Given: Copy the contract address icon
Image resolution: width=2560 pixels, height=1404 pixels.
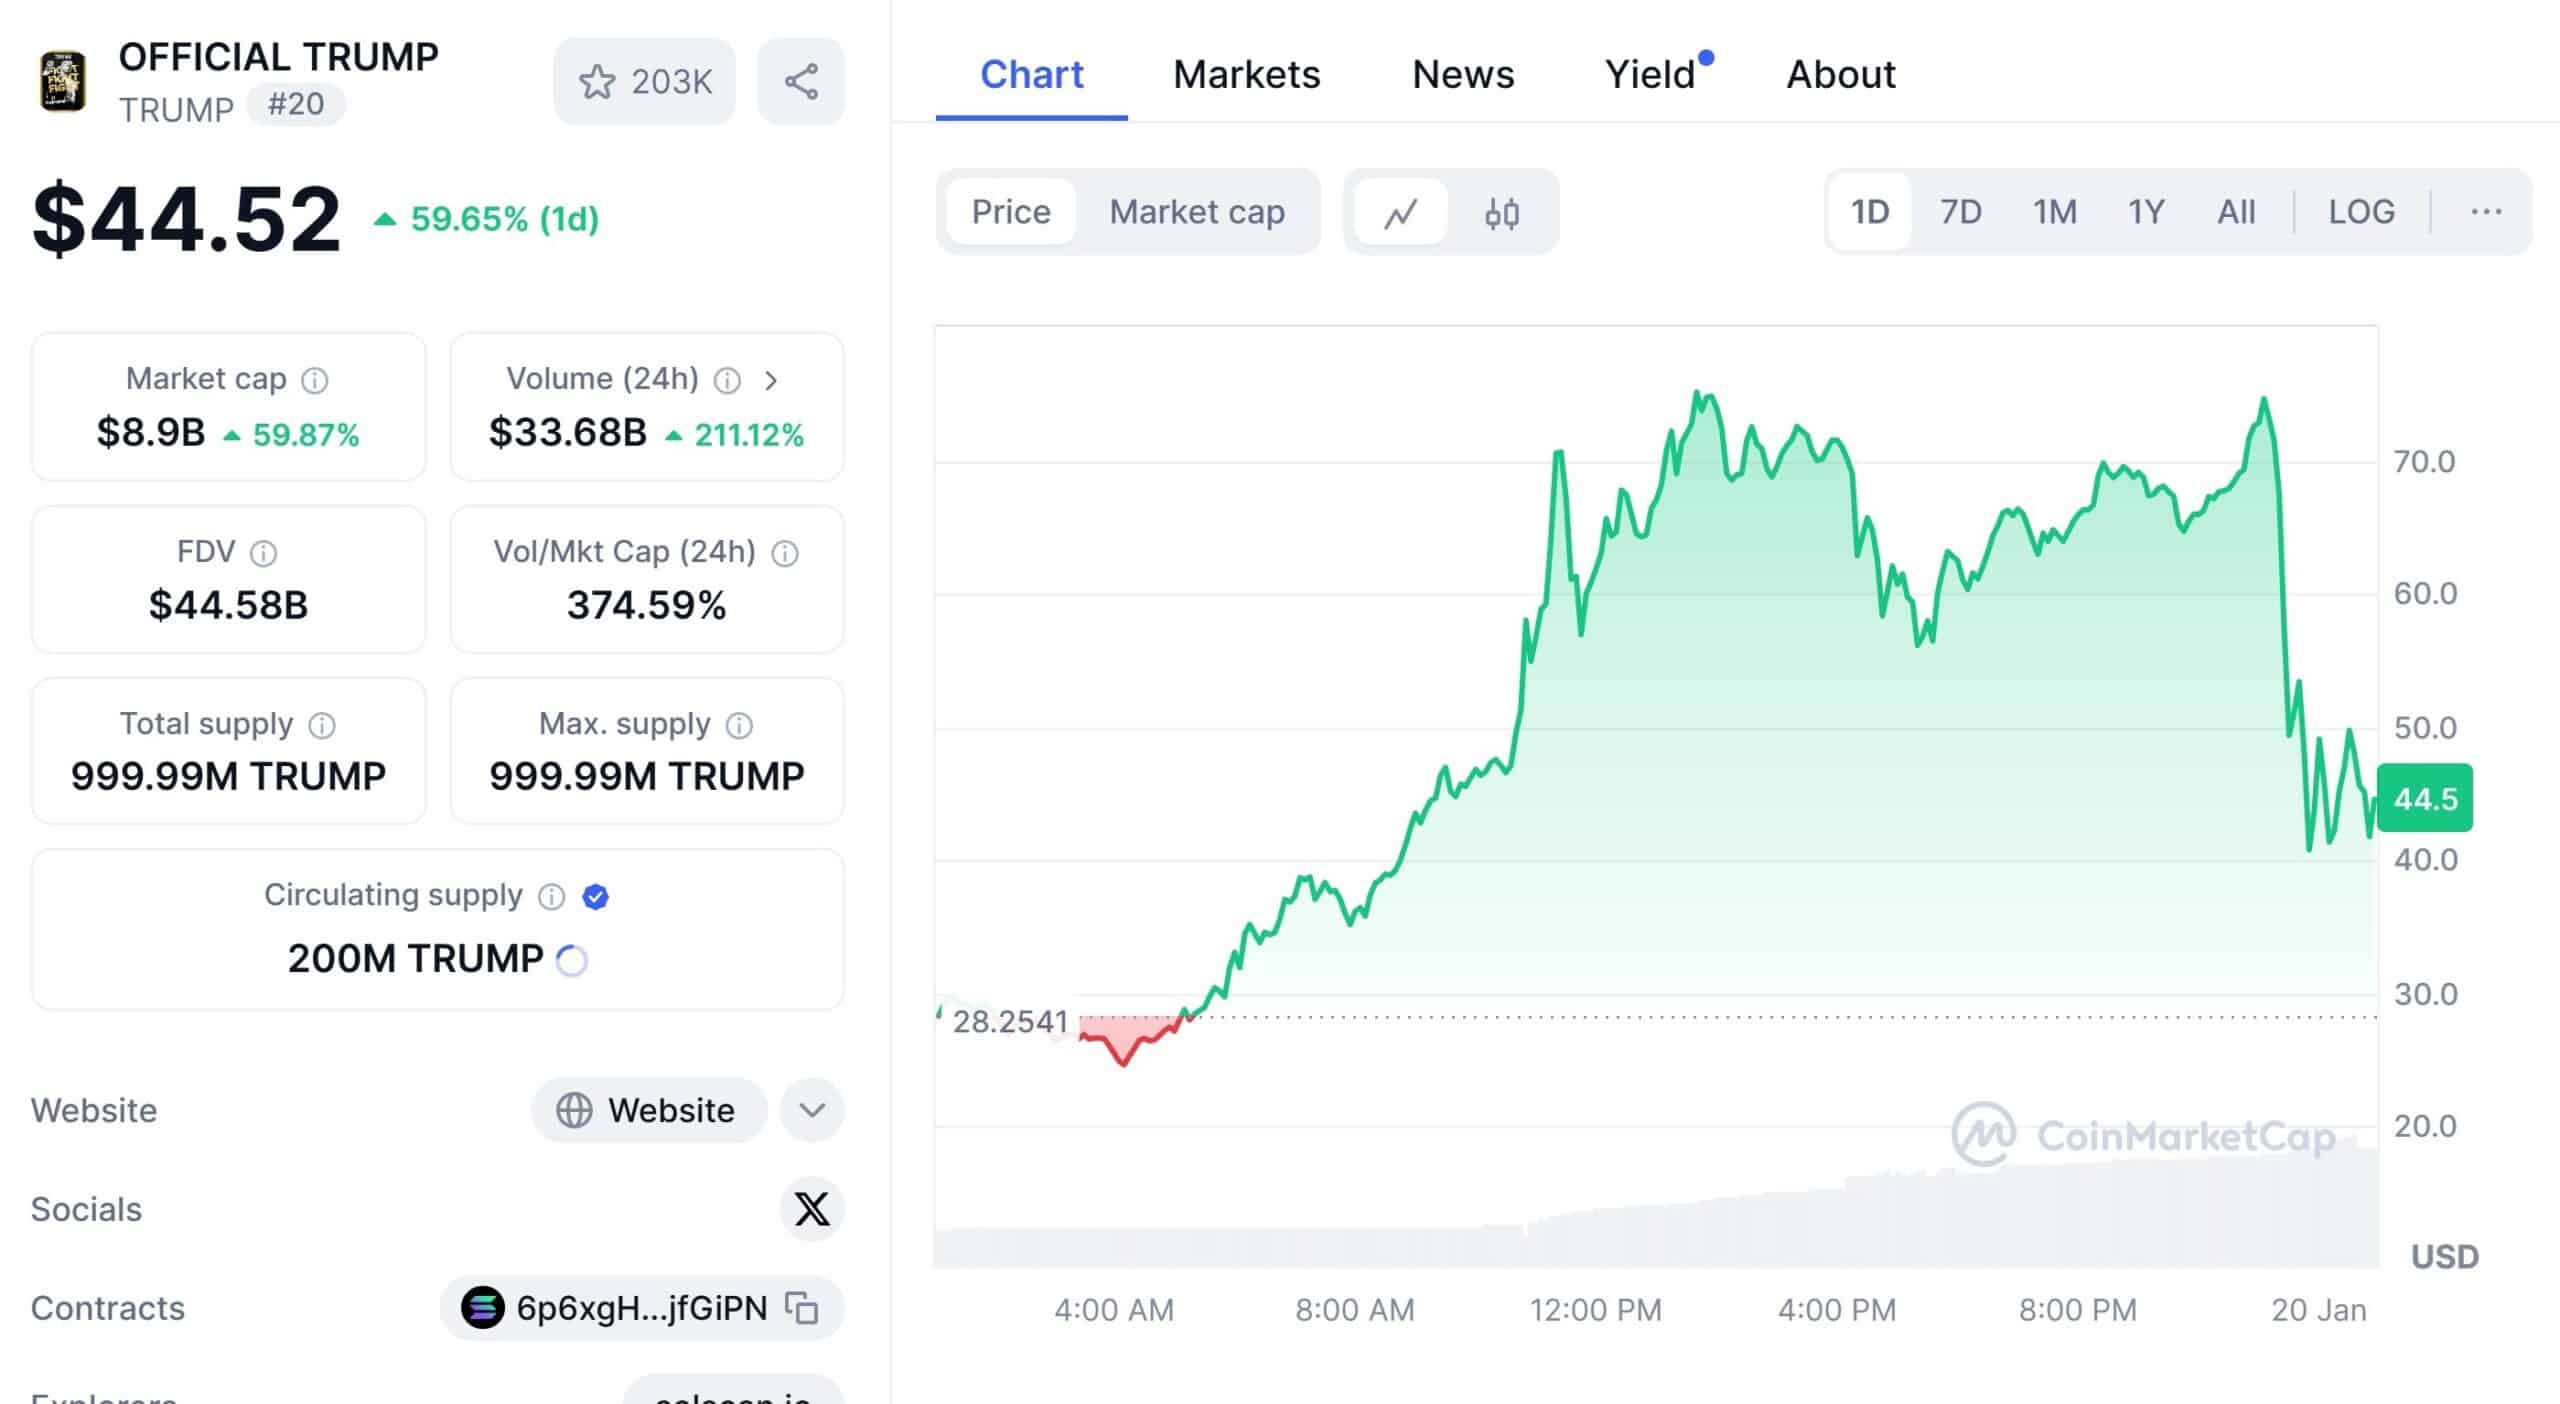Looking at the screenshot, I should tap(802, 1308).
